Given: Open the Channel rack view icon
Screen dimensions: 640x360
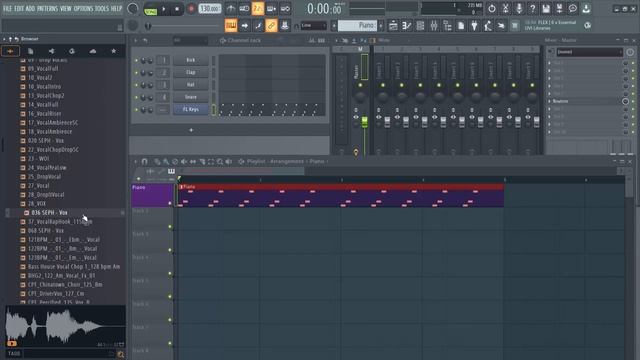Looking at the screenshot, I should tap(420, 26).
